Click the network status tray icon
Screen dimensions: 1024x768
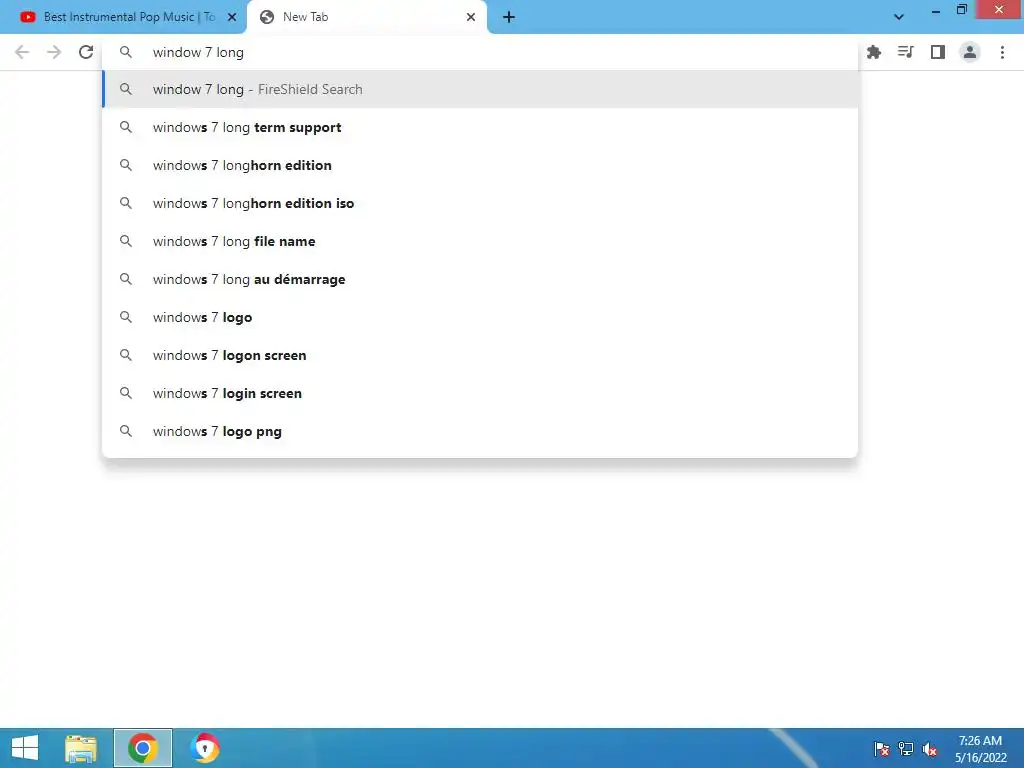[906, 749]
